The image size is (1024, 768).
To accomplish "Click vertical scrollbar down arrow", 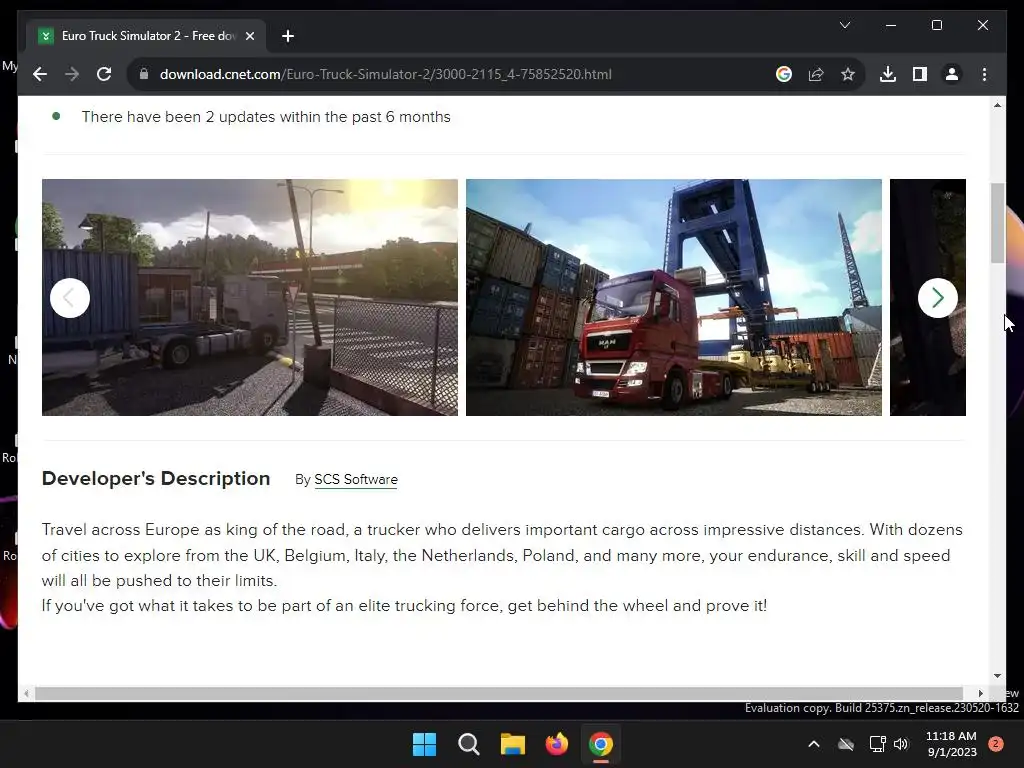I will click(x=997, y=676).
